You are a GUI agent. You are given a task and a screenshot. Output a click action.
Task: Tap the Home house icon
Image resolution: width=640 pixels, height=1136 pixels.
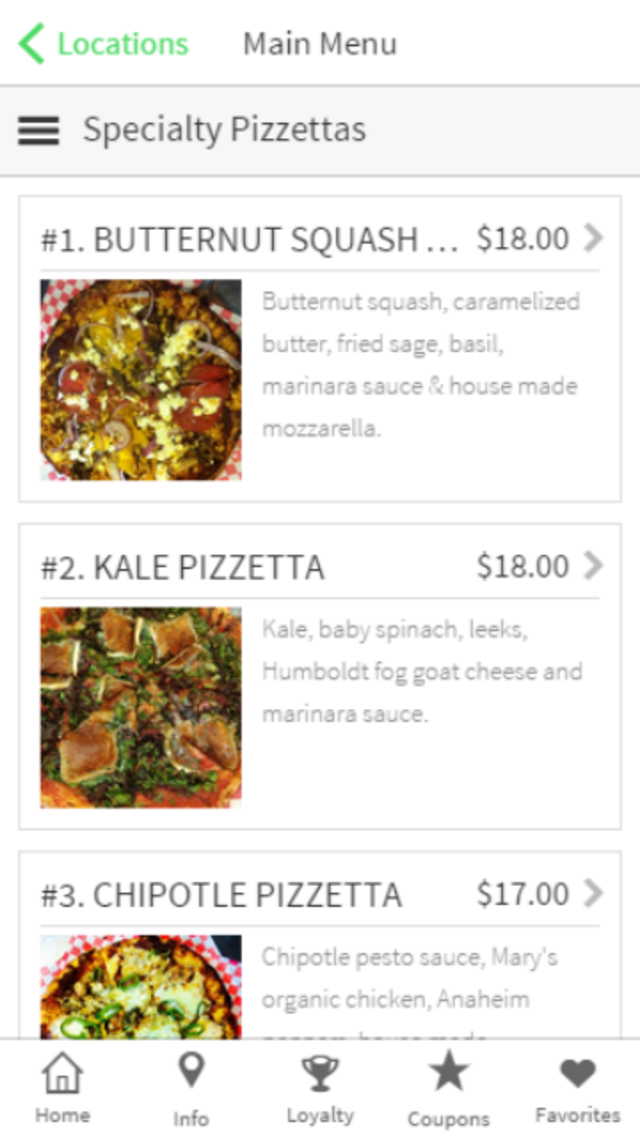tap(62, 1075)
